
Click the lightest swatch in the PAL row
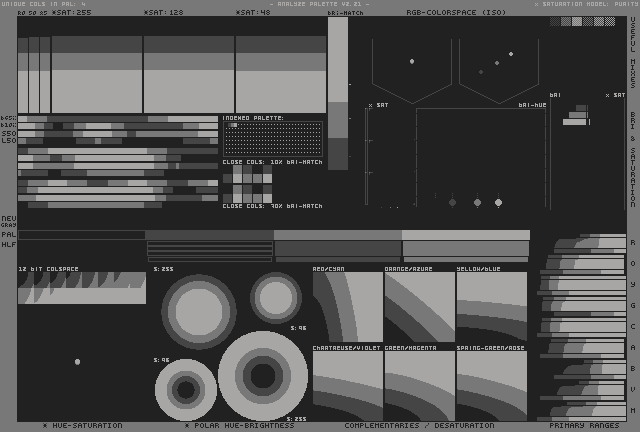[466, 235]
